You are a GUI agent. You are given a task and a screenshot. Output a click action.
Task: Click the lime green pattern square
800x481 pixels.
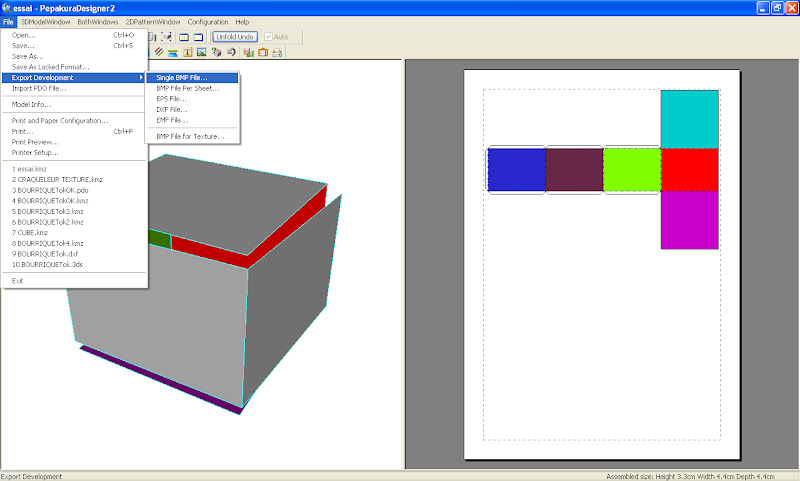[631, 170]
